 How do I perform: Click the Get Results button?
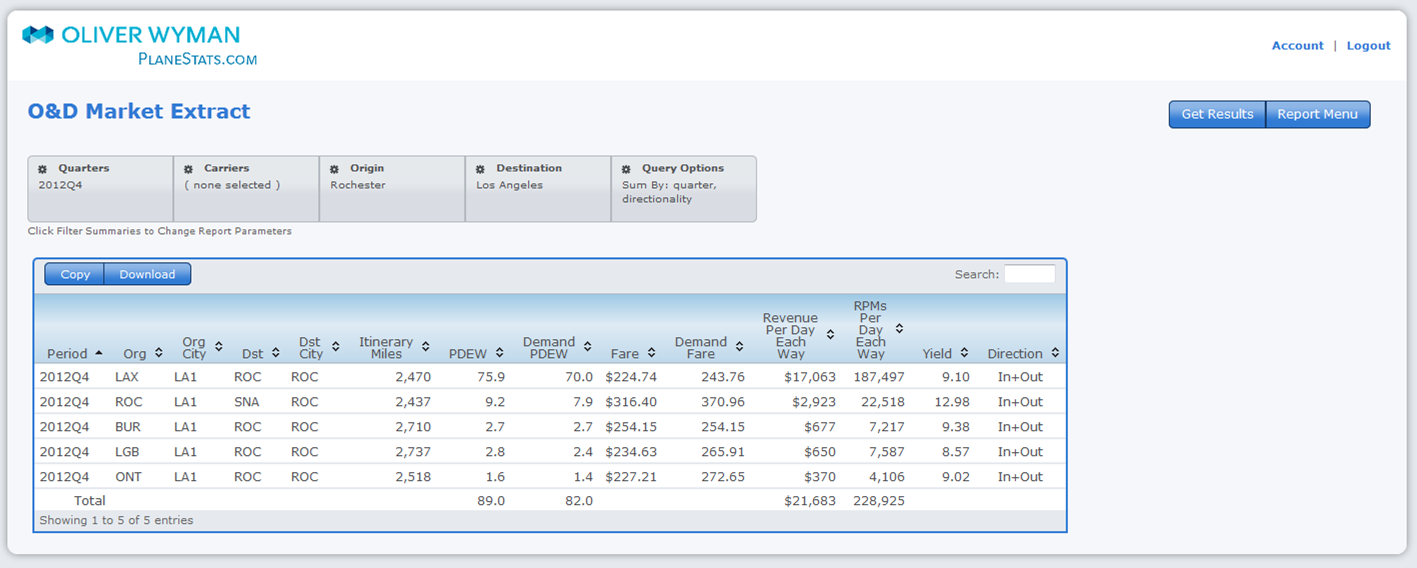click(1217, 114)
